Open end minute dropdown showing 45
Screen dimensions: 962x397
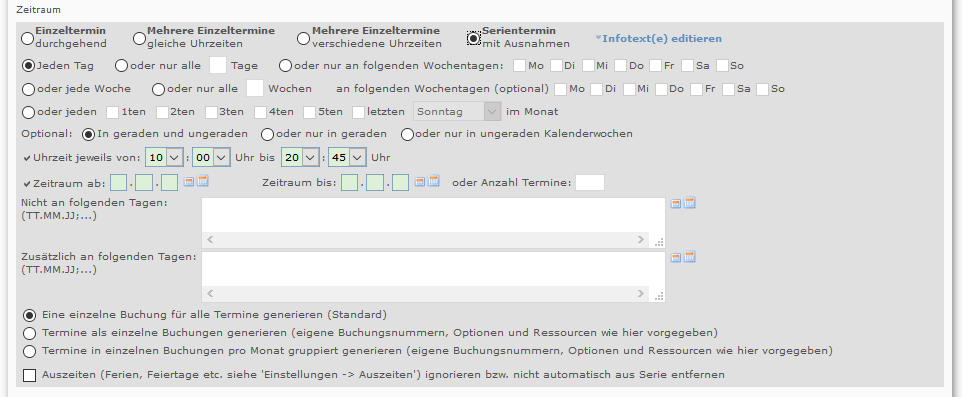(x=347, y=158)
